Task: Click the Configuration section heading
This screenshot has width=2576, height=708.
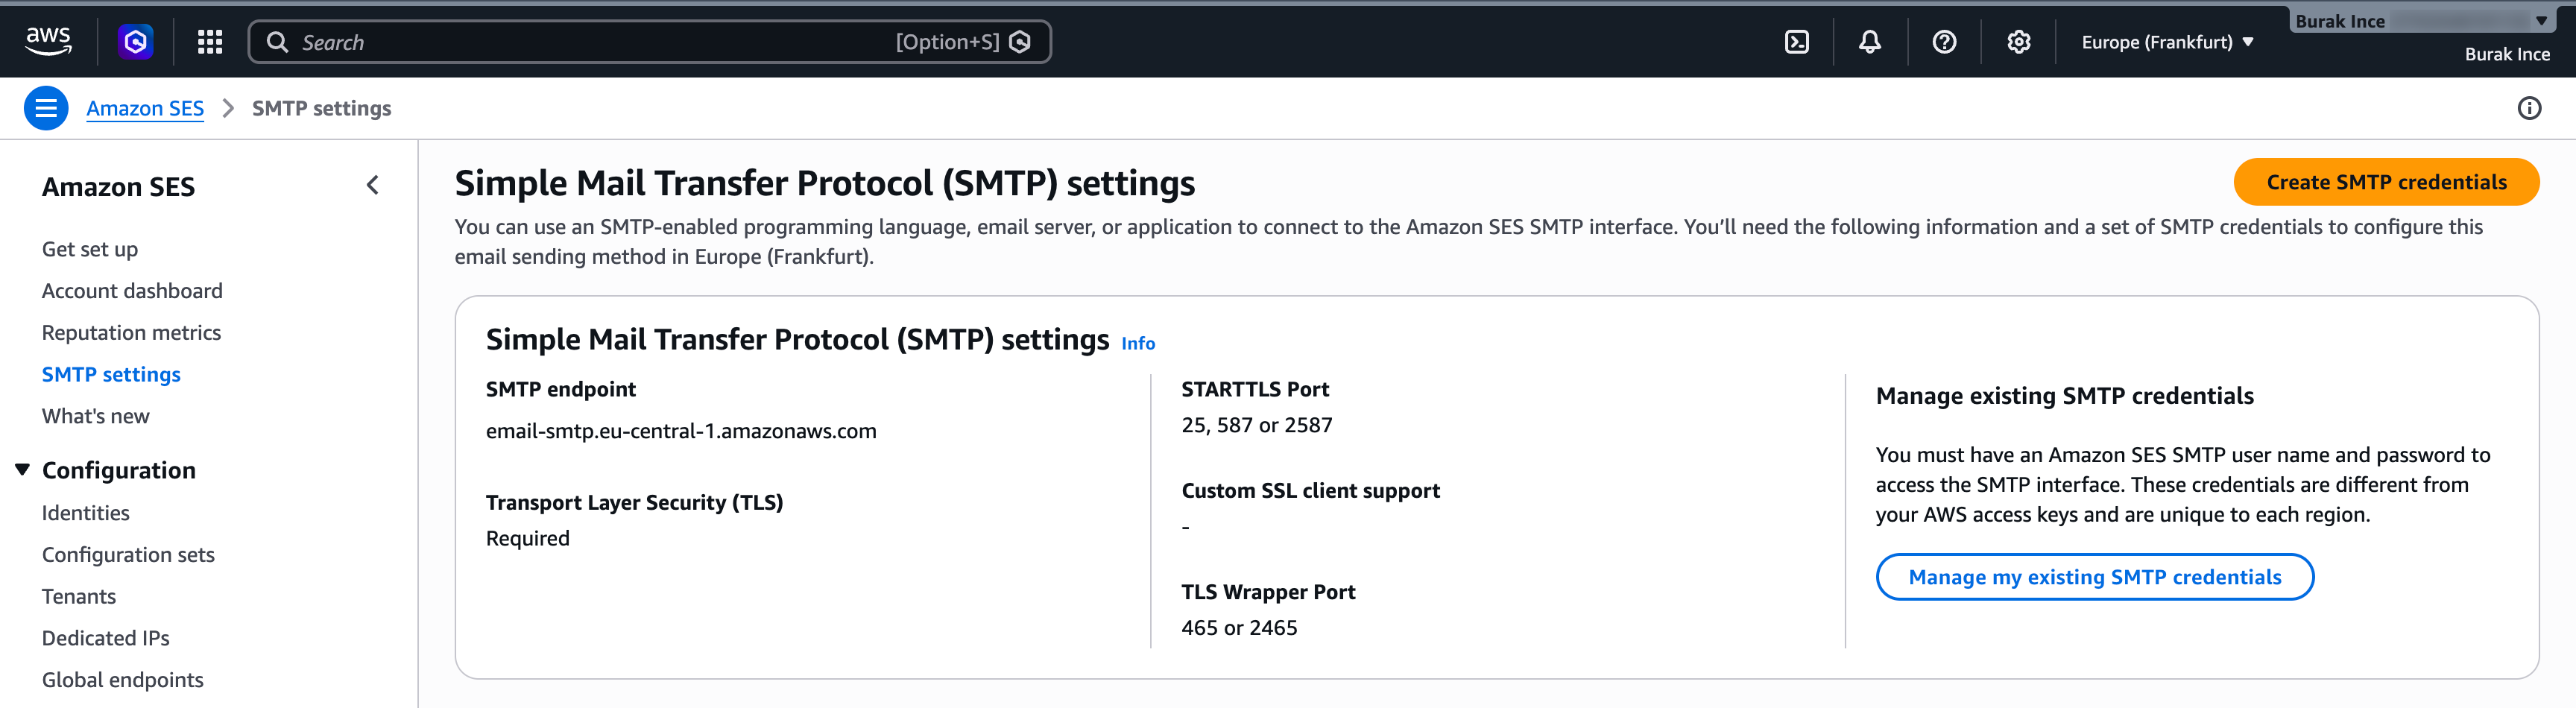Action: (x=119, y=470)
